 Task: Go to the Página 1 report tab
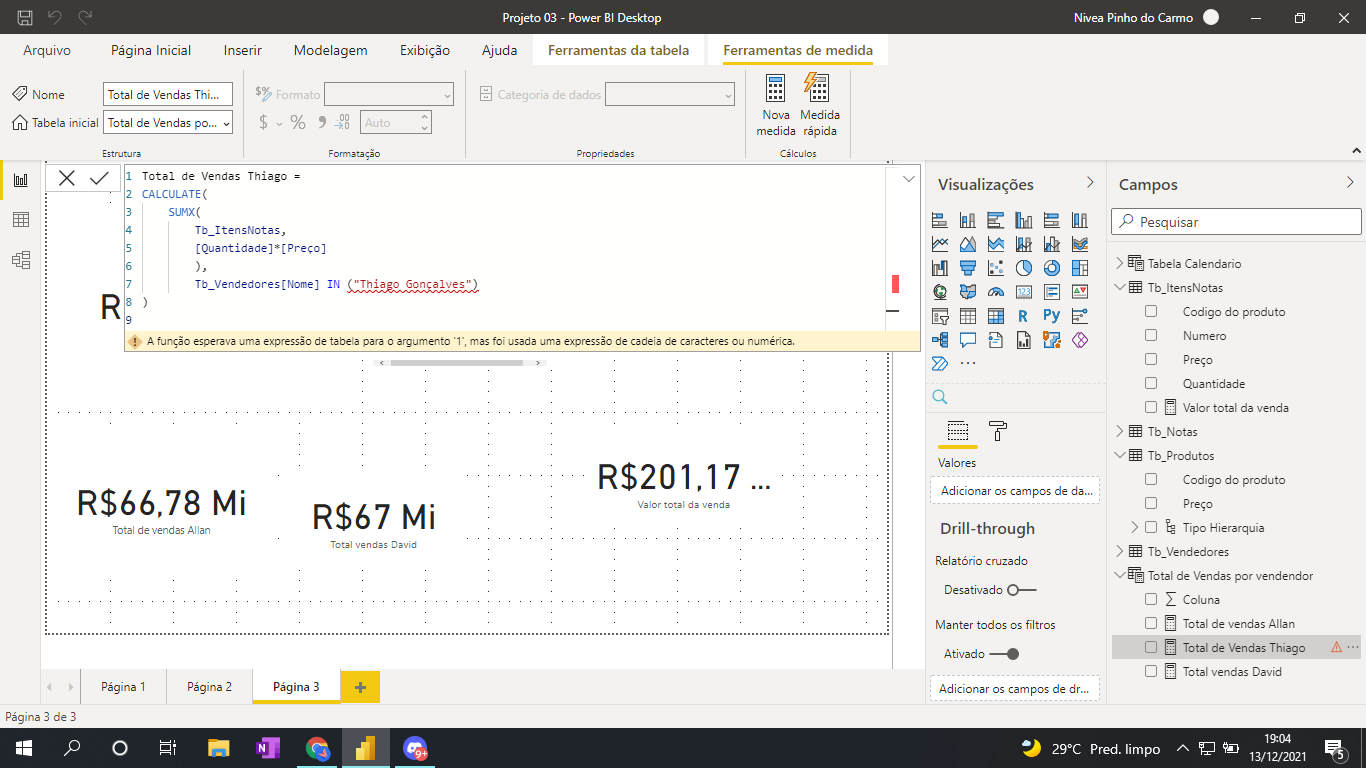pyautogui.click(x=123, y=687)
